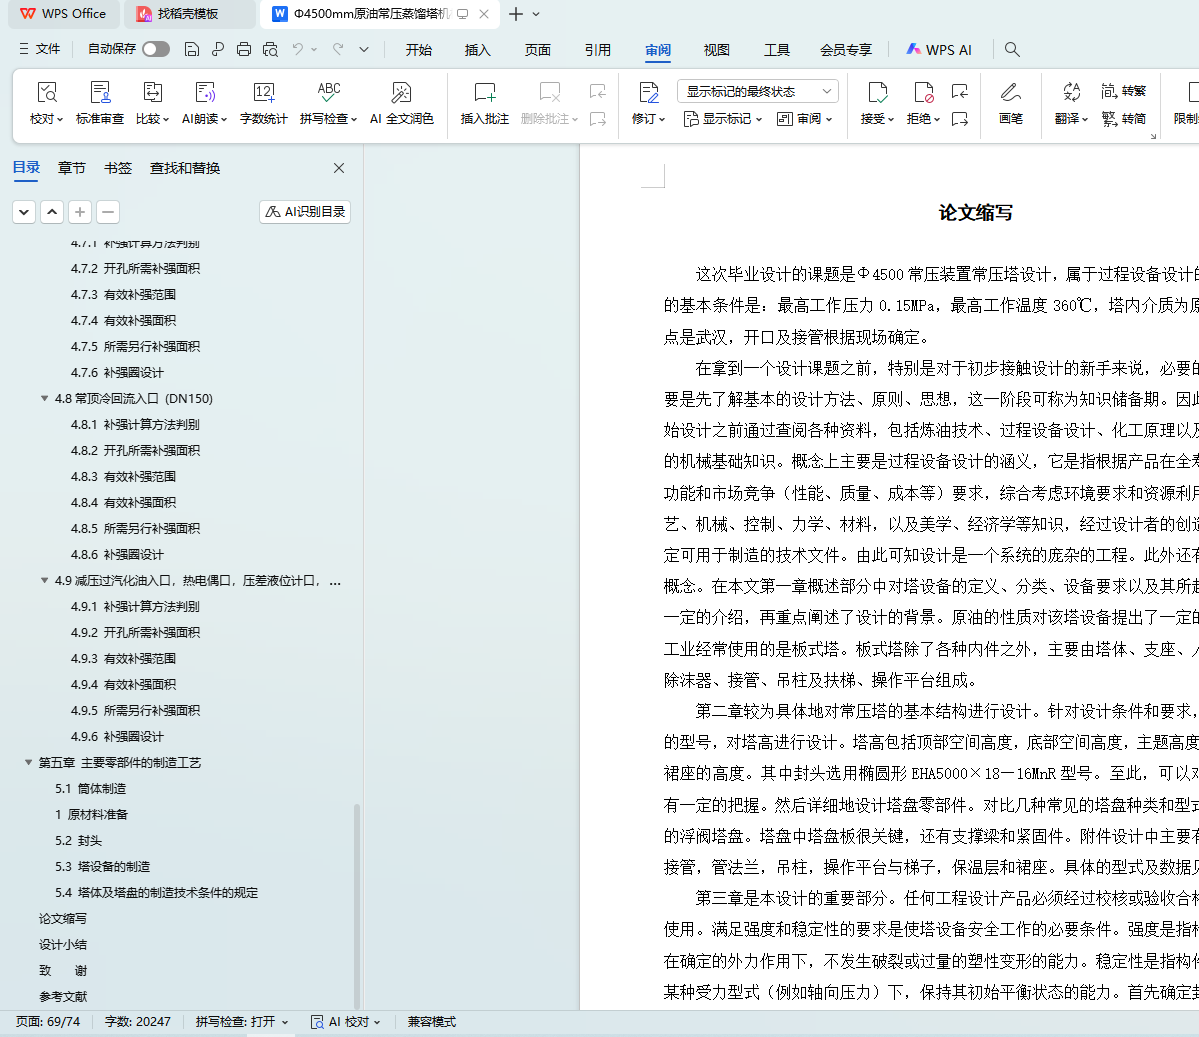Open the WPS Office home tab

[63, 14]
